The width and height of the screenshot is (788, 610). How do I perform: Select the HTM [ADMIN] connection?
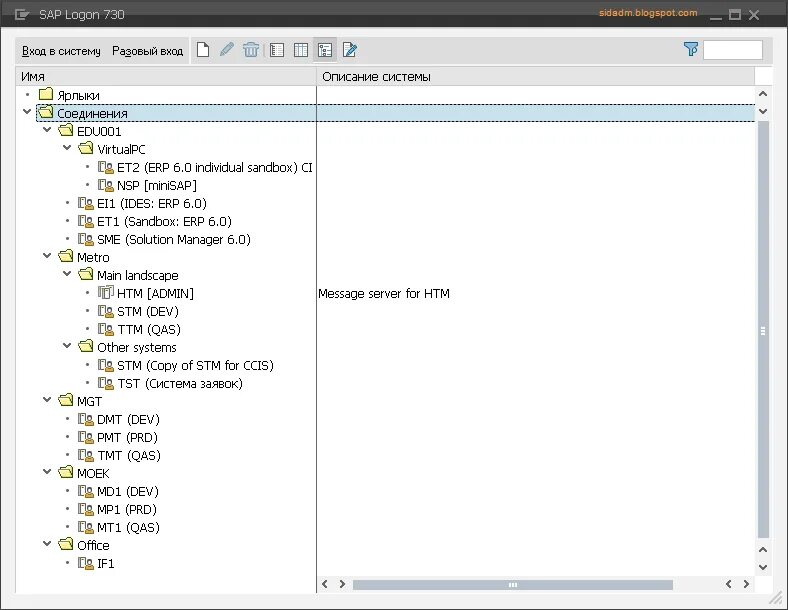pyautogui.click(x=155, y=293)
